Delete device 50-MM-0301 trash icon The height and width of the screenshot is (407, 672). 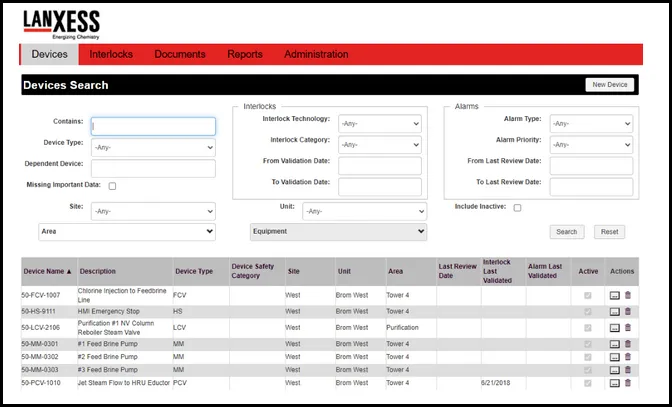628,344
